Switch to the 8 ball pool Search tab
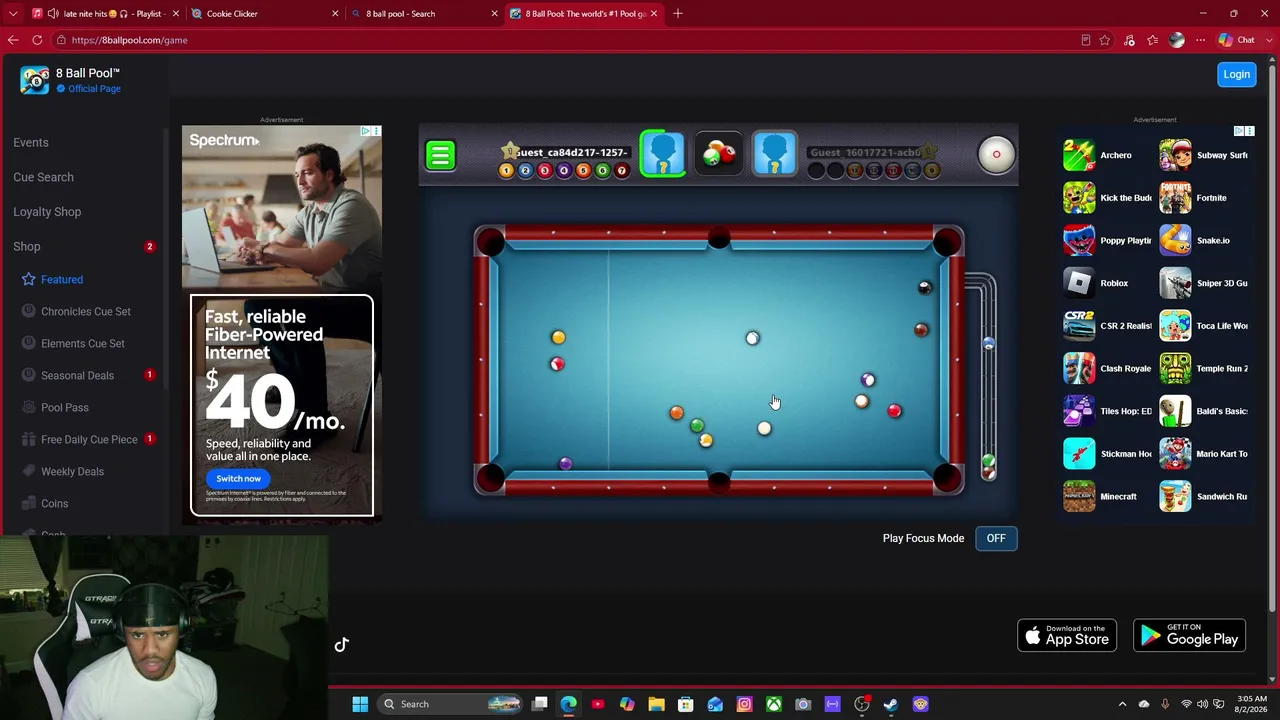 [x=424, y=13]
